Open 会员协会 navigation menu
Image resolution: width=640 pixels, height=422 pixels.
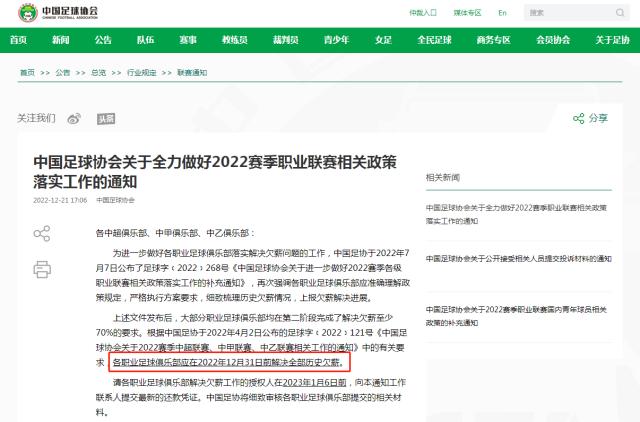click(553, 40)
